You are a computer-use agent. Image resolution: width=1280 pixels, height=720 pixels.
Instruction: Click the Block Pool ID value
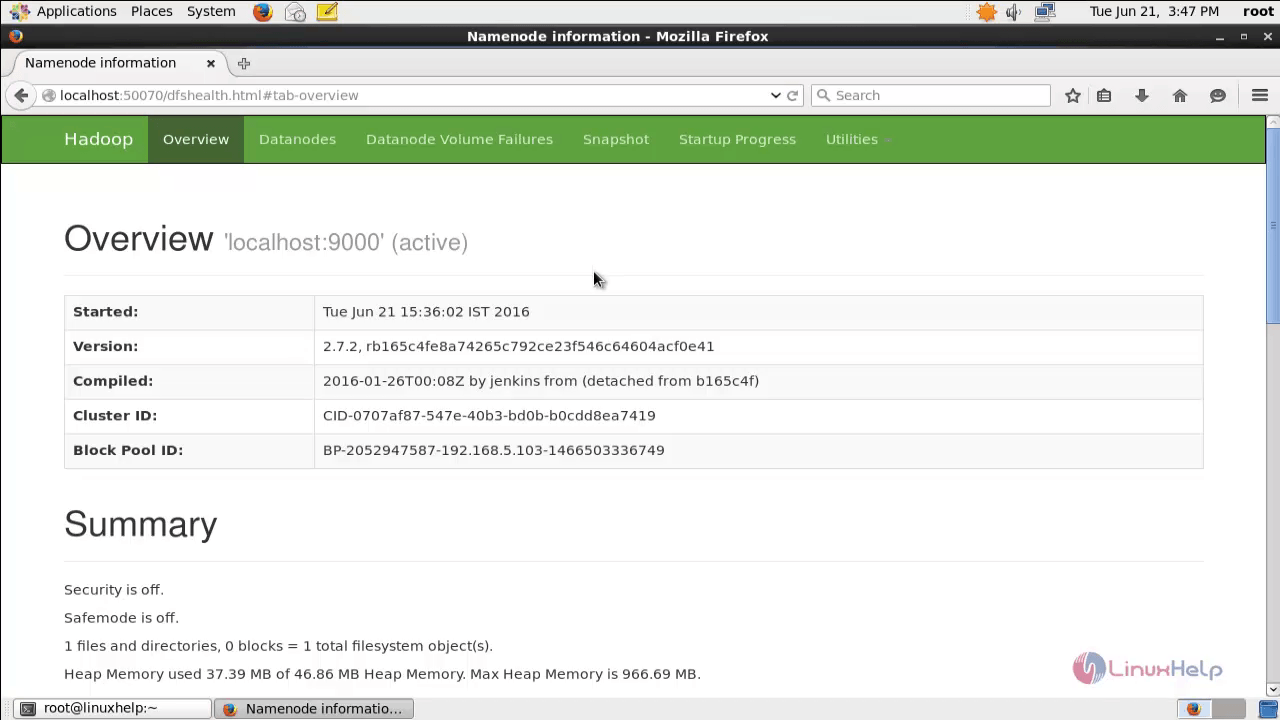pos(494,450)
